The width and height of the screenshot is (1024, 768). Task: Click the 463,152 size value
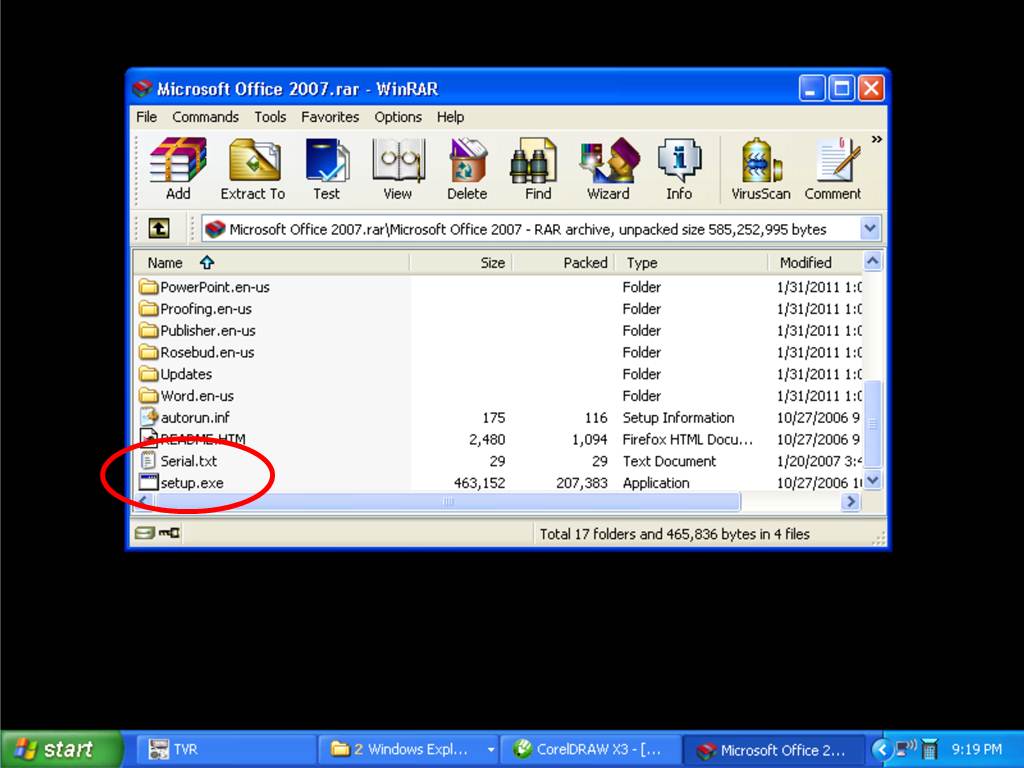pos(479,483)
